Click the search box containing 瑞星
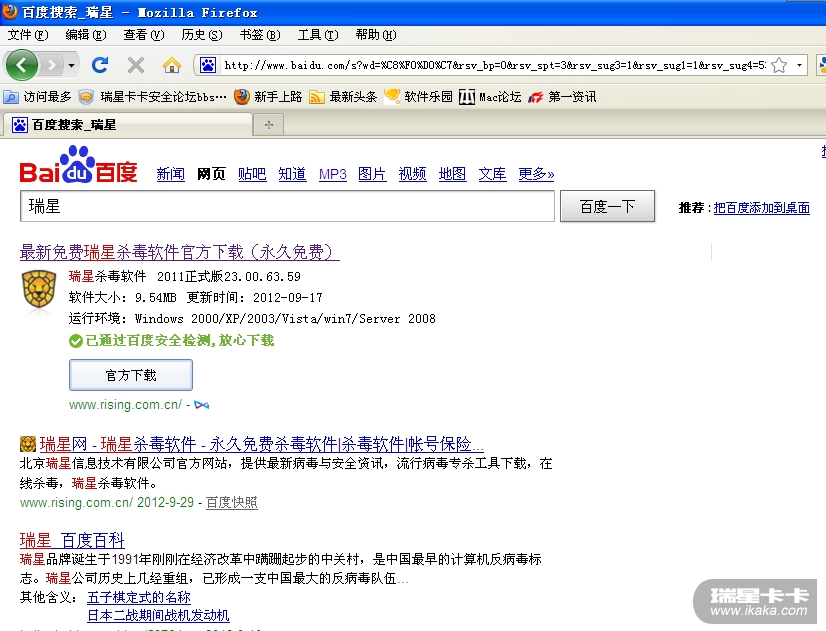 click(x=287, y=206)
